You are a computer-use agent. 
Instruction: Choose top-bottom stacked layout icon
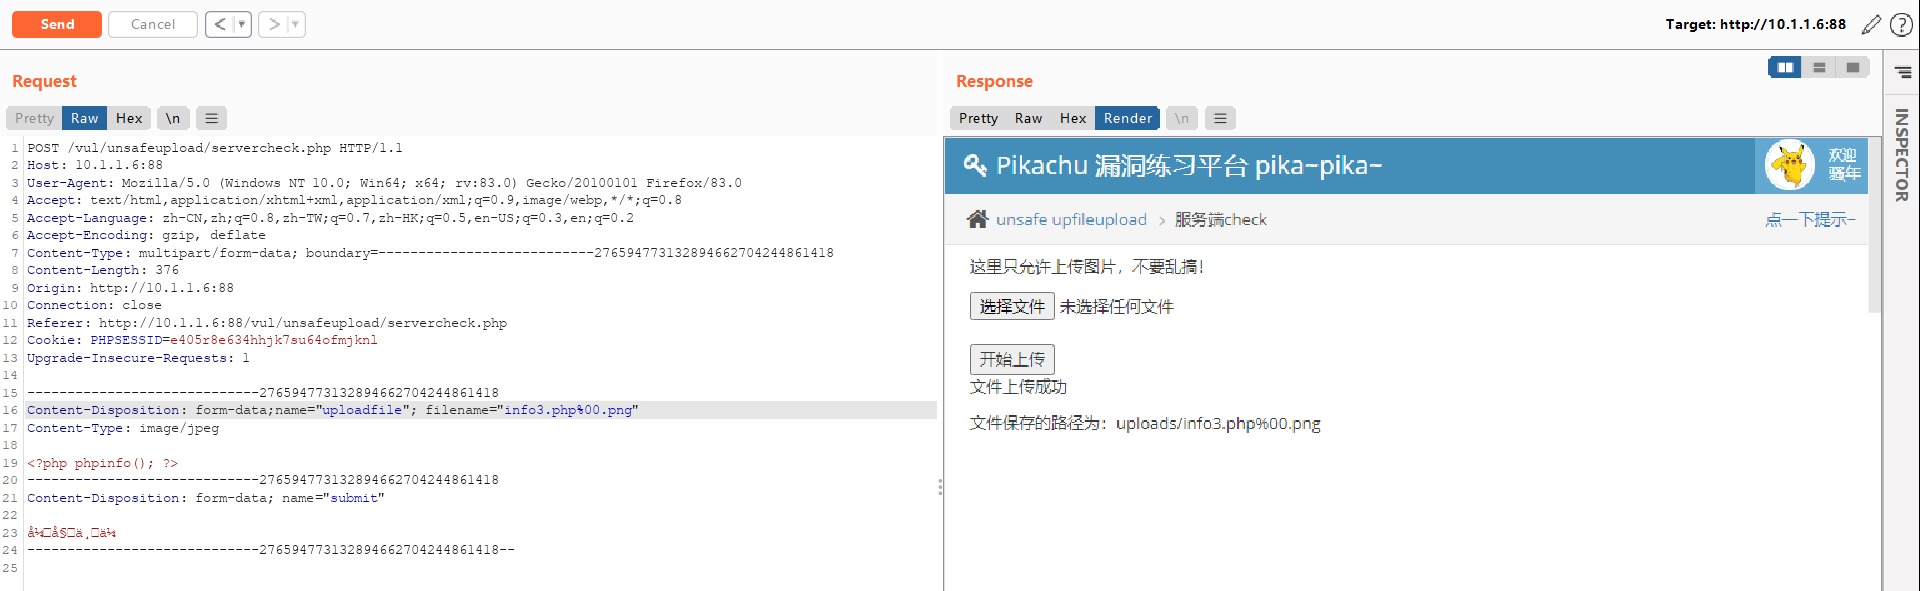click(1819, 67)
